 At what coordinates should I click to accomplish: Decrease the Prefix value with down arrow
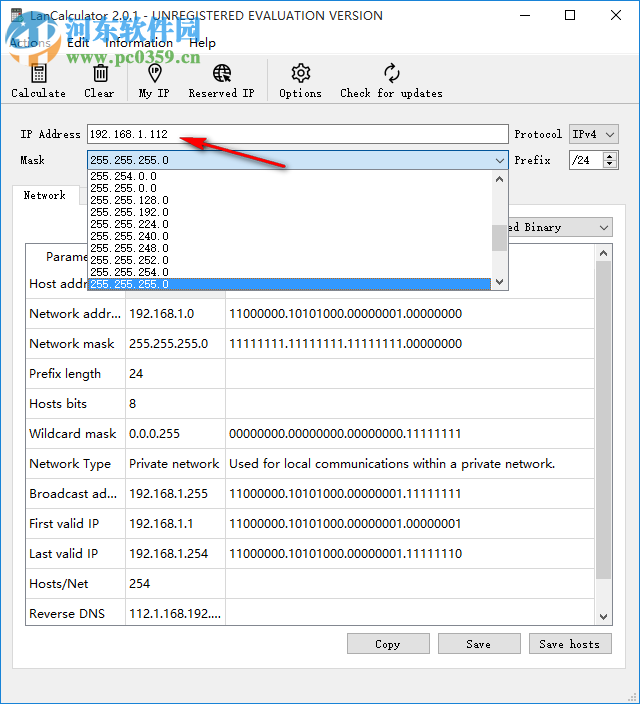point(609,164)
